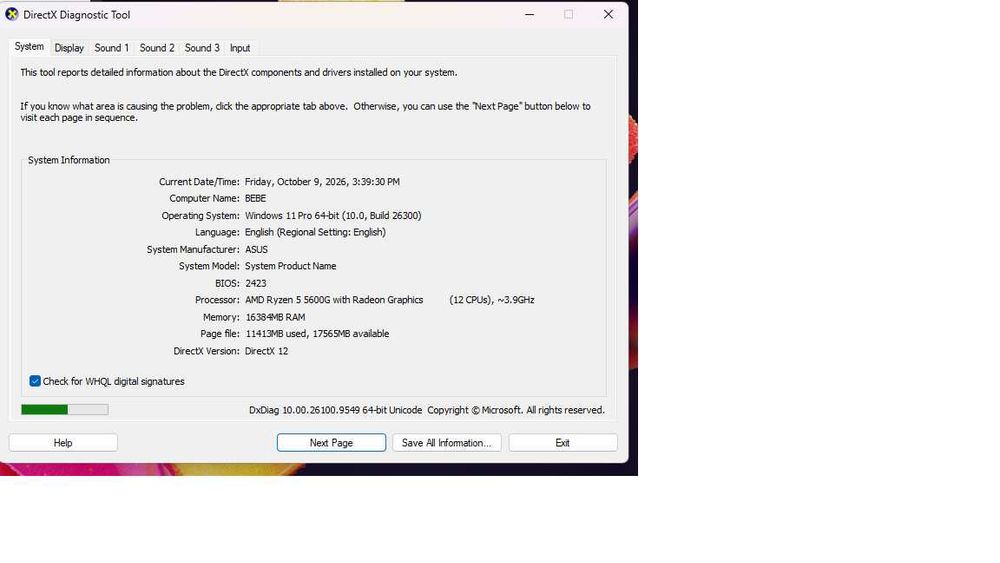Open the Sound 1 tab

point(112,48)
